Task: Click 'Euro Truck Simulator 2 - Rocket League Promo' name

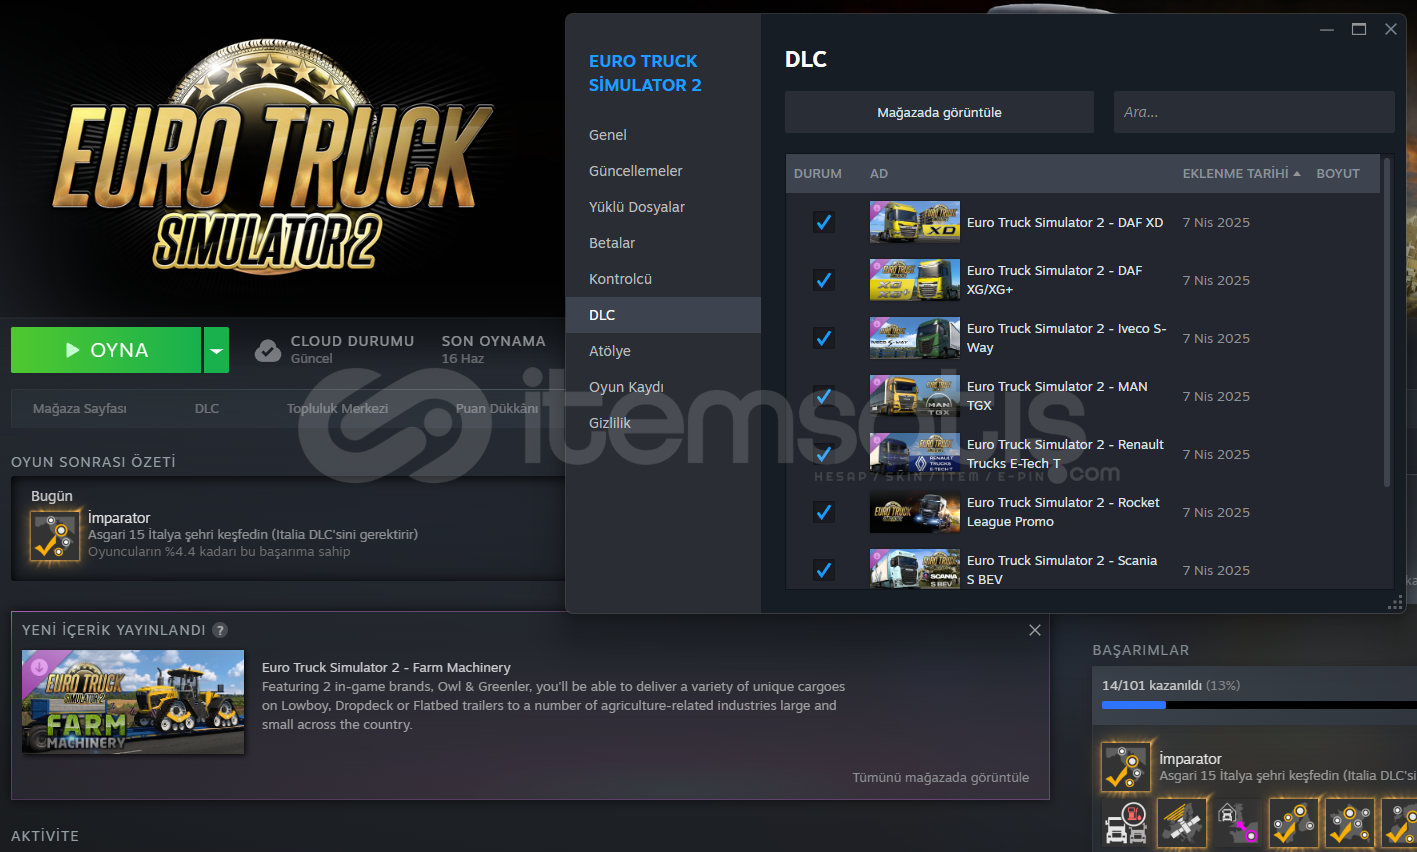Action: (1063, 512)
